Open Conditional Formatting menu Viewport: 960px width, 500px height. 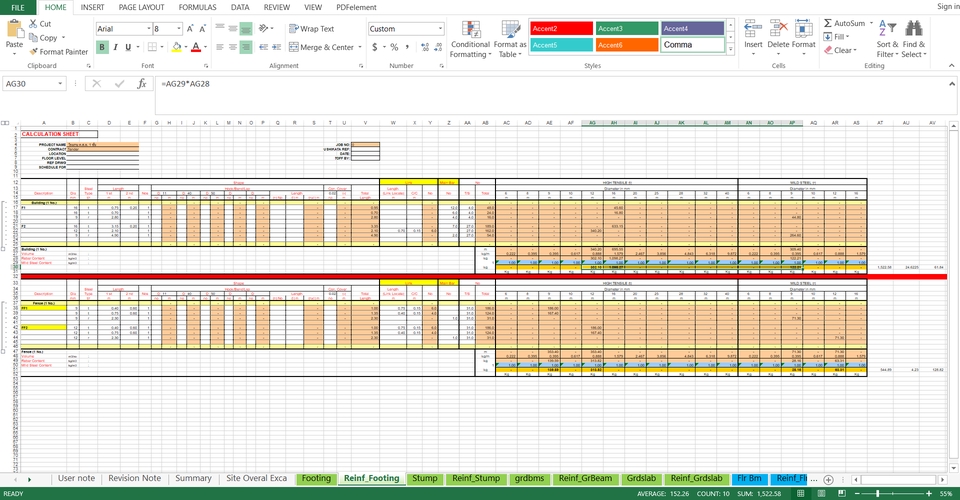(x=470, y=39)
